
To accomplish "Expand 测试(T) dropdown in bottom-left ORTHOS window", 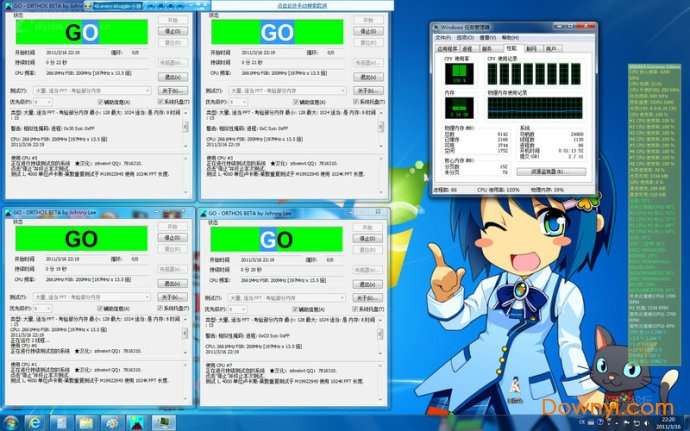I will 92,298.
